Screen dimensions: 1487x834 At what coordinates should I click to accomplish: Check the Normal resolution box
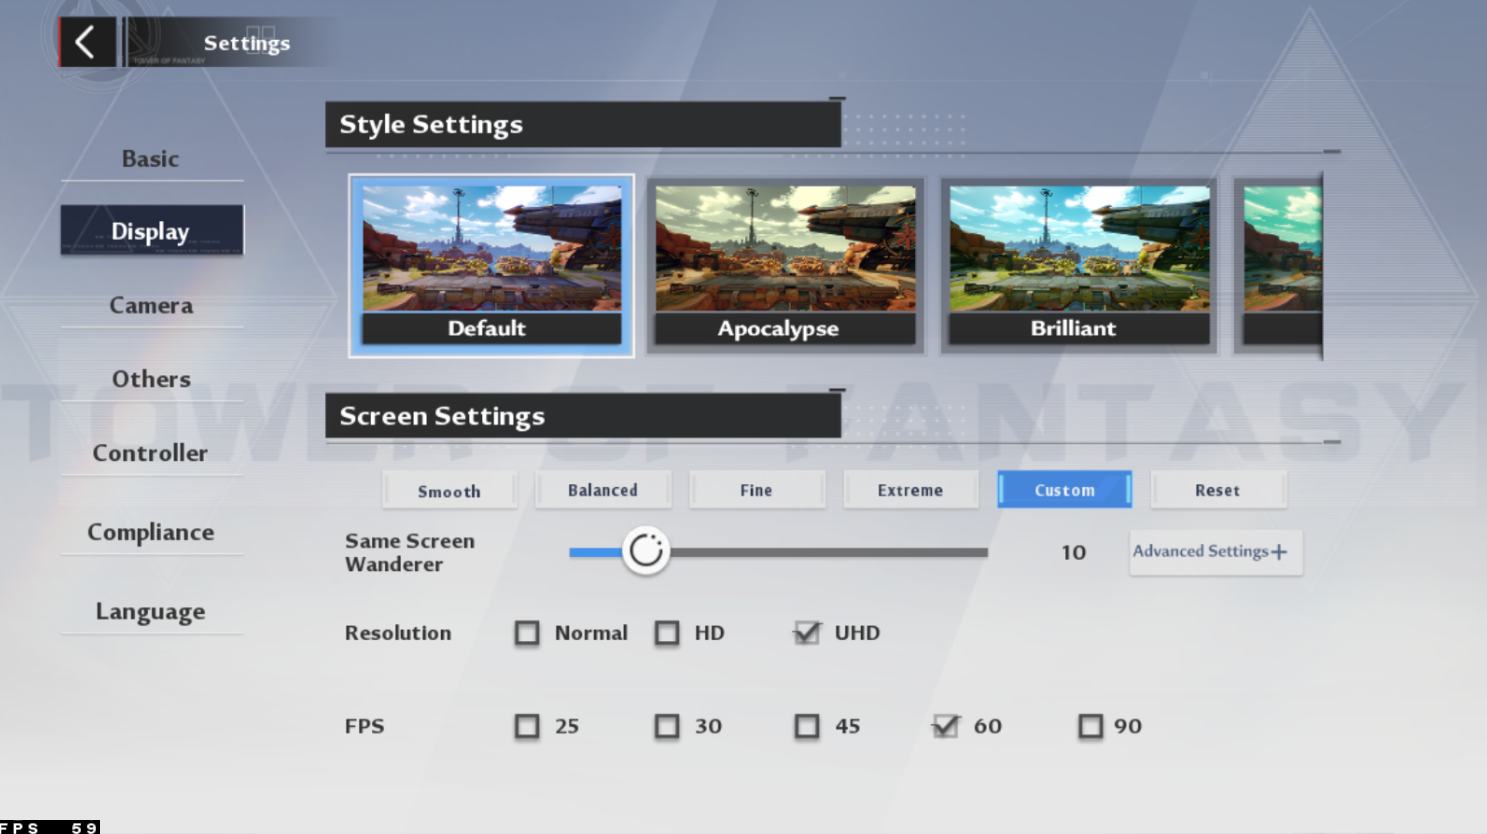click(527, 633)
